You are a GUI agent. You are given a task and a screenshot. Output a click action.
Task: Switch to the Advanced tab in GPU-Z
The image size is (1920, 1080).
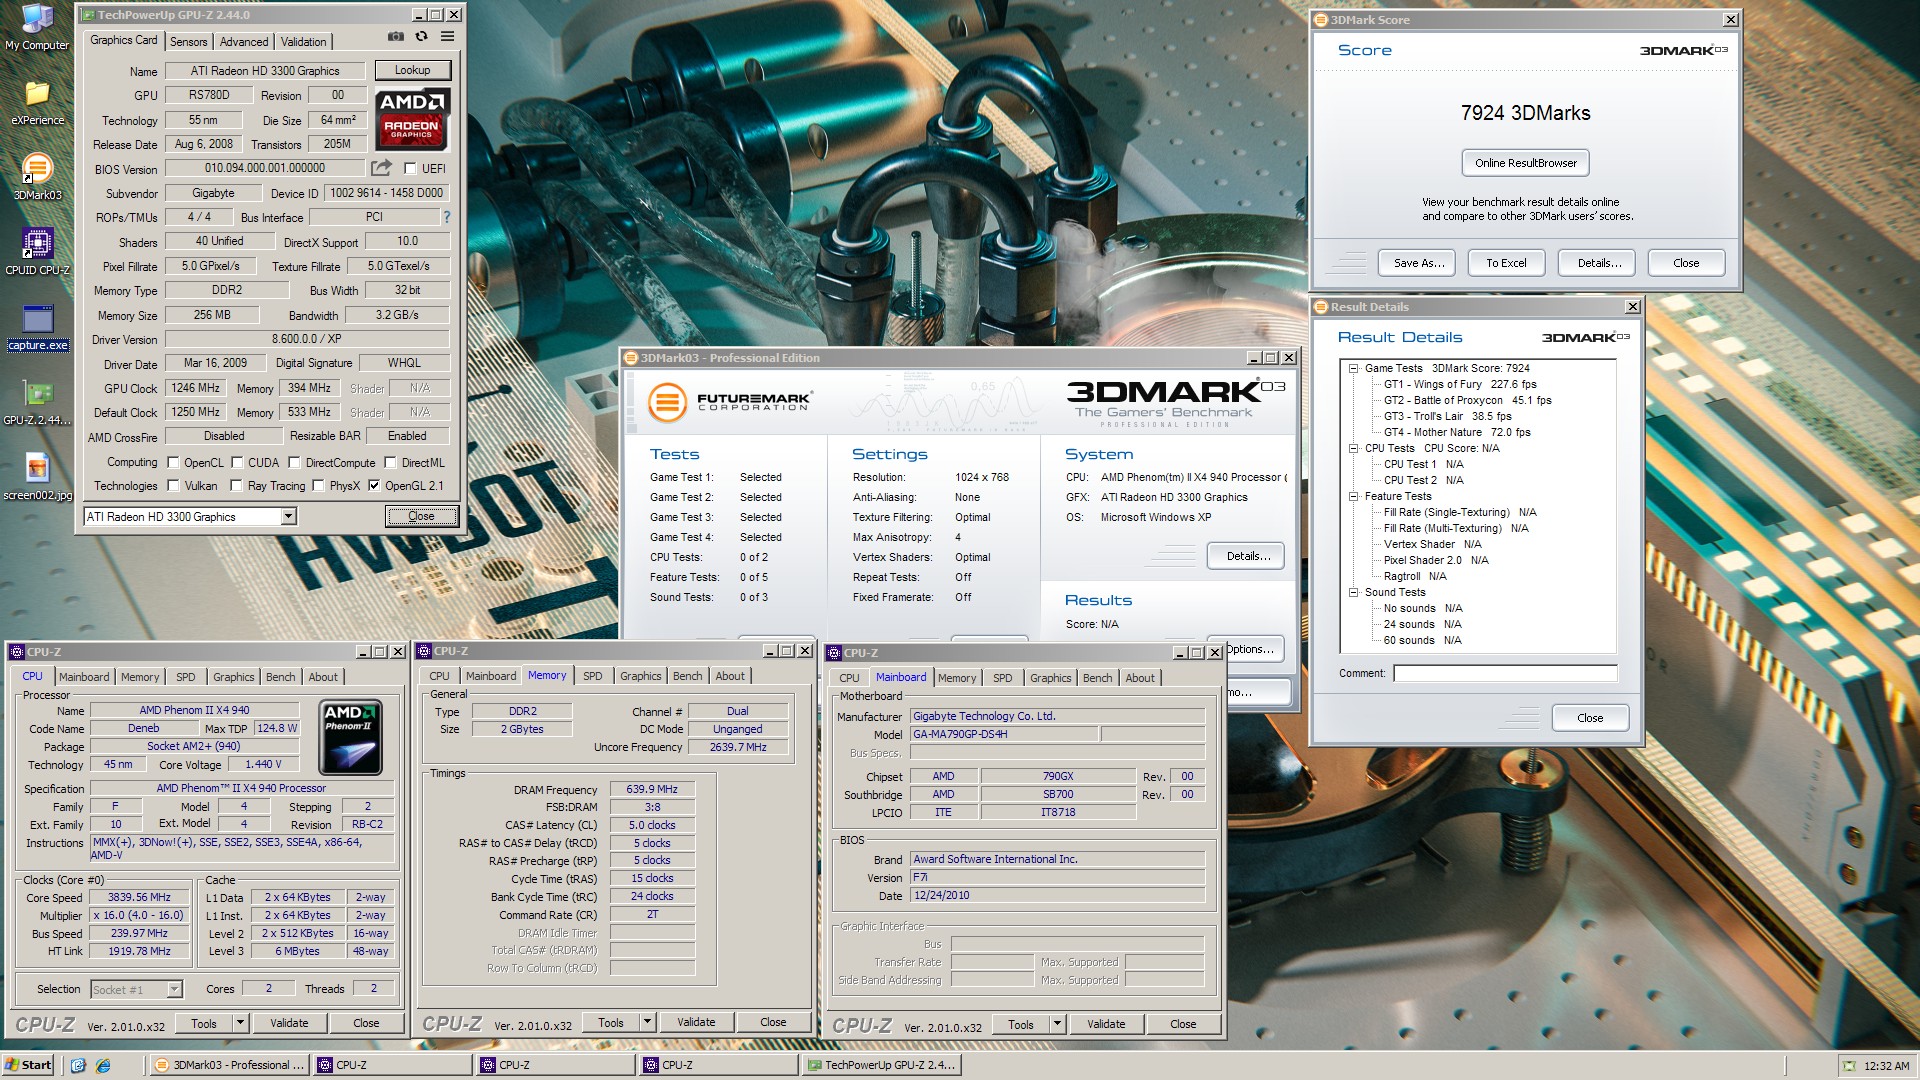pyautogui.click(x=244, y=42)
